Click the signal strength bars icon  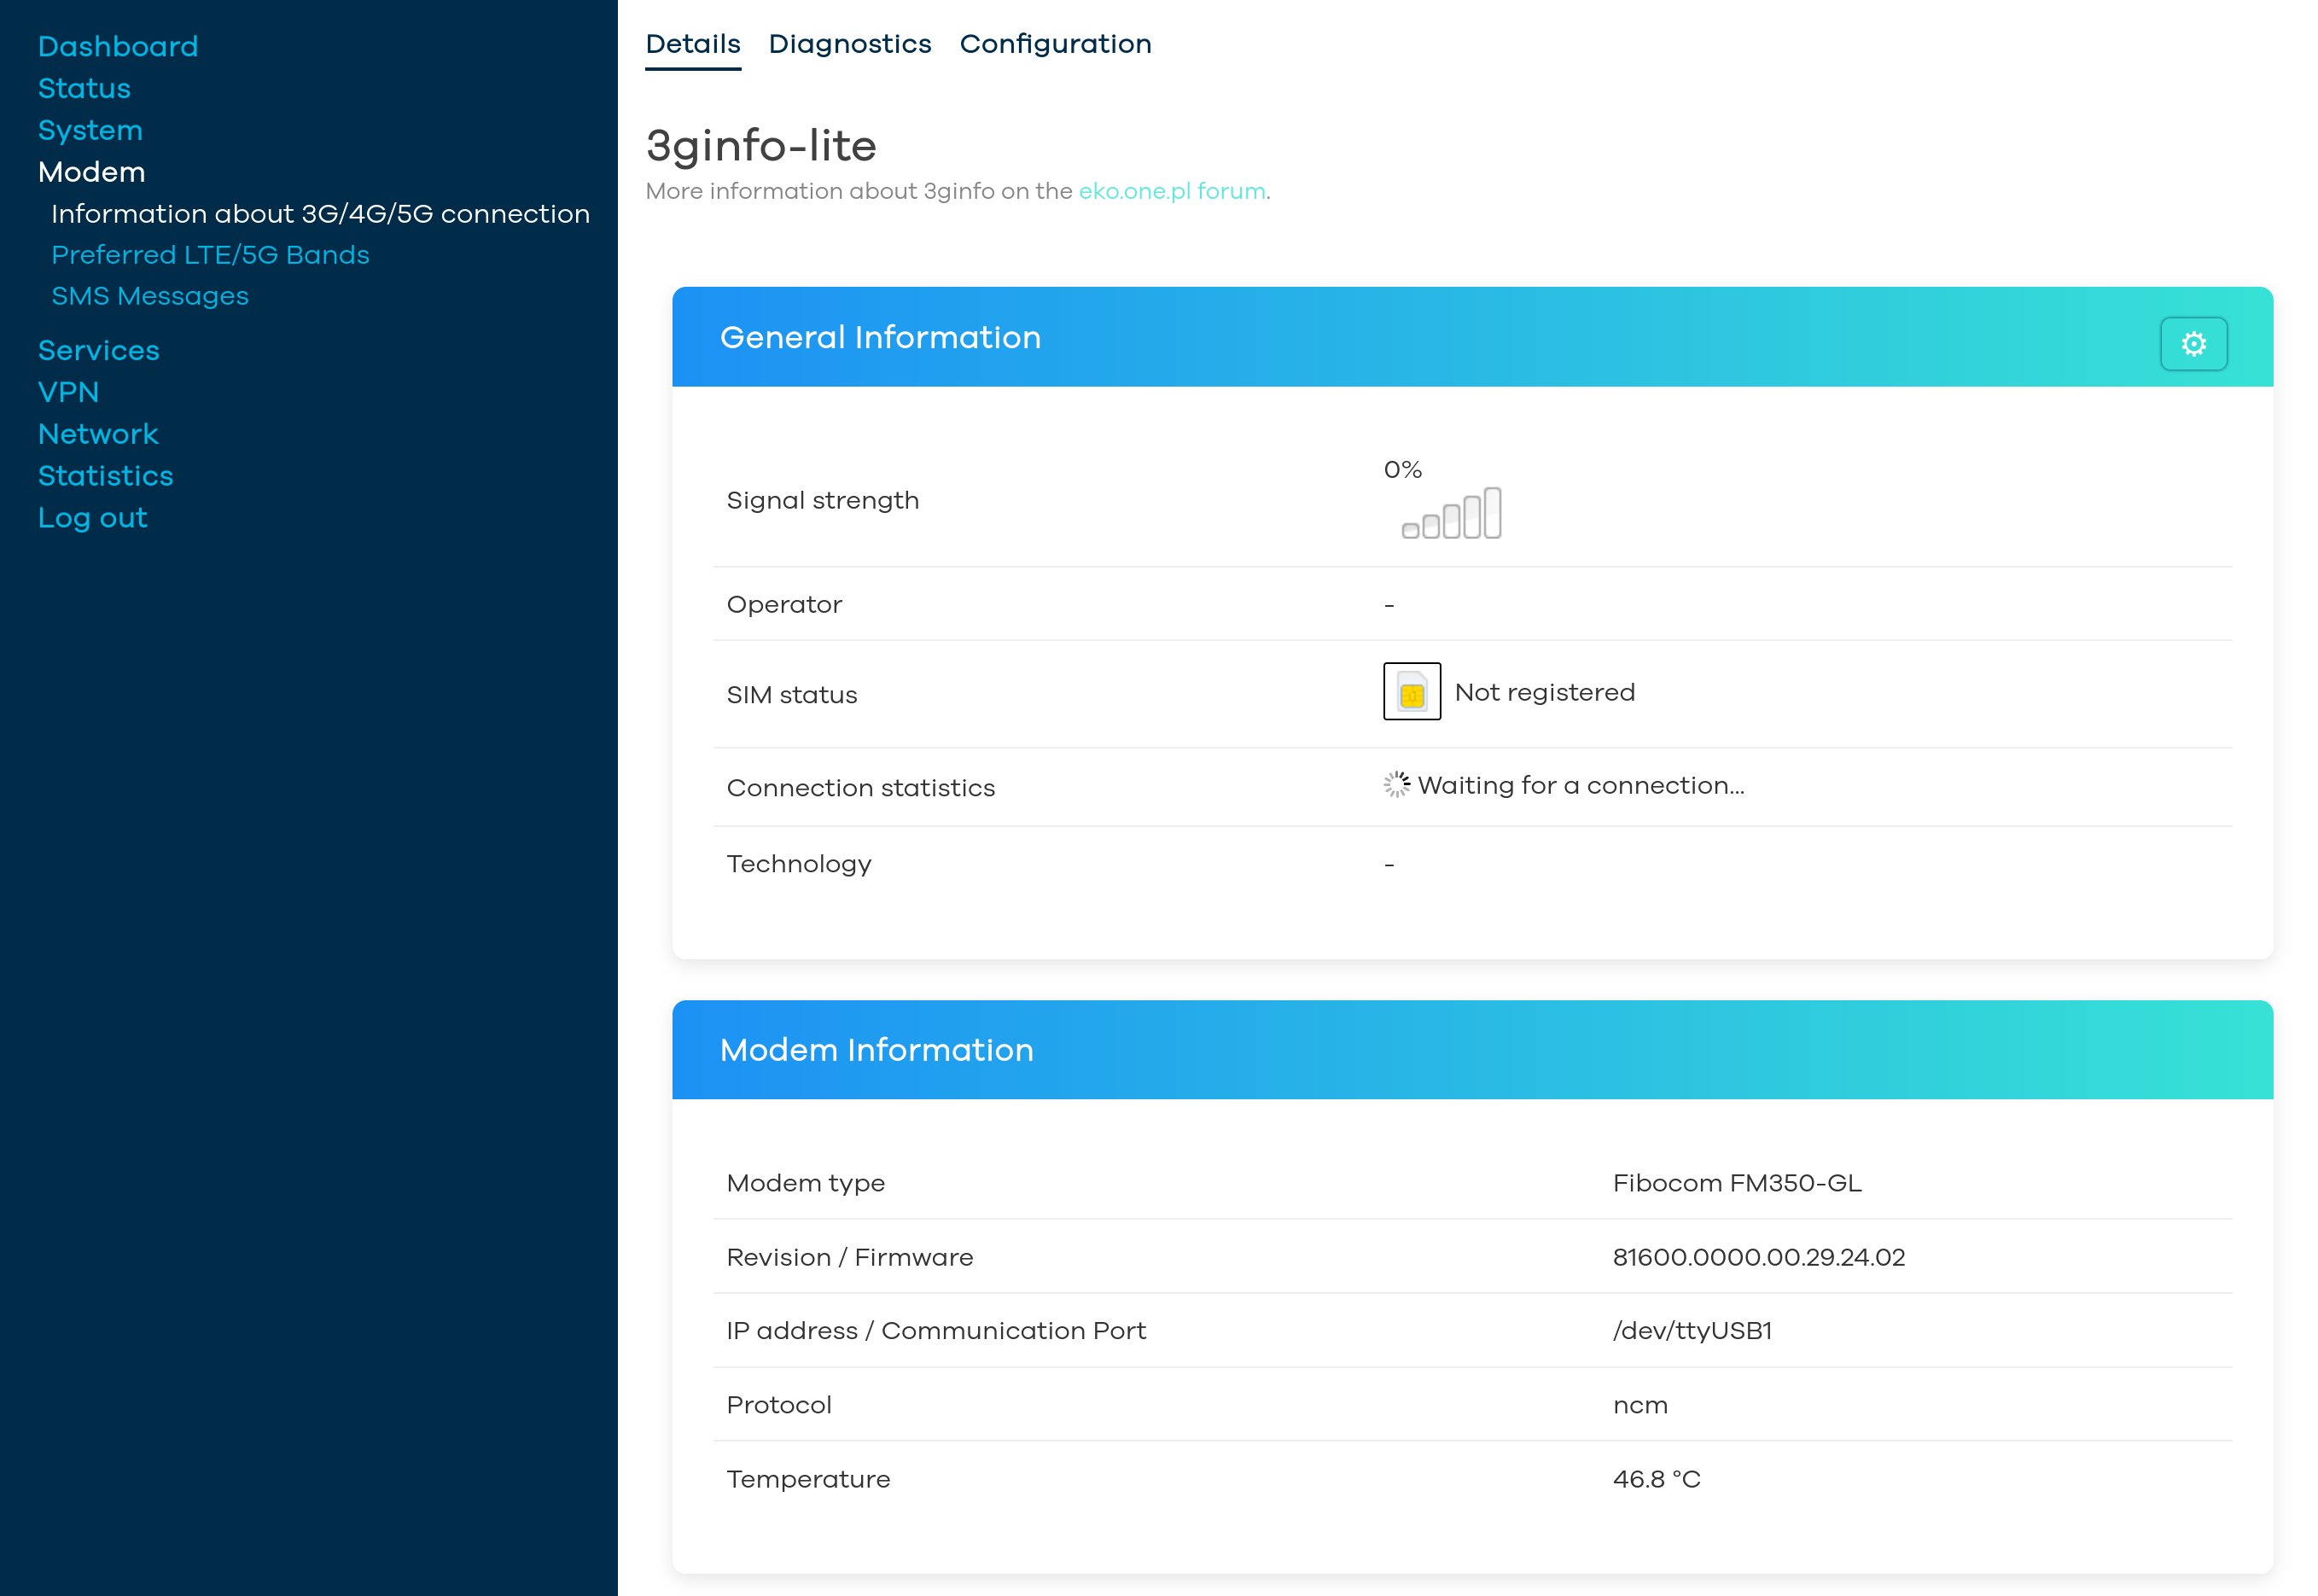tap(1451, 514)
